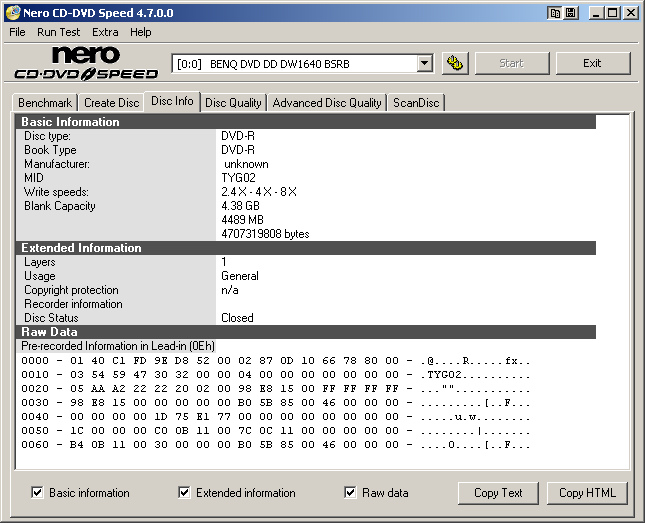Click the Copy HTML button
Screen dimensions: 645x523
click(587, 493)
